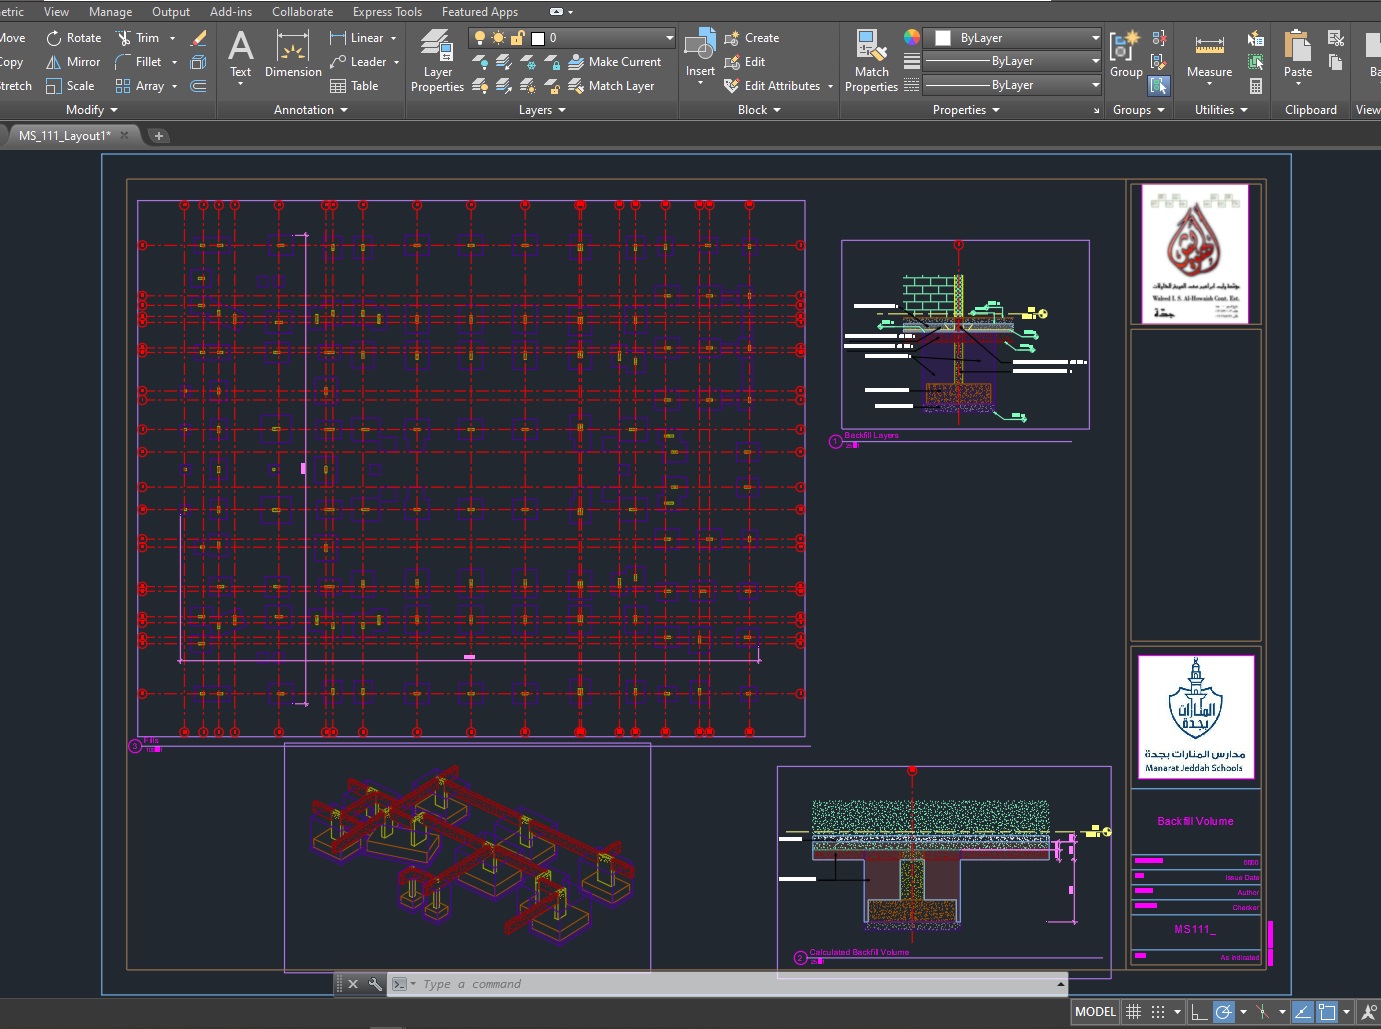This screenshot has width=1381, height=1029.
Task: Toggle Polar tracking in status bar
Action: [1223, 1012]
